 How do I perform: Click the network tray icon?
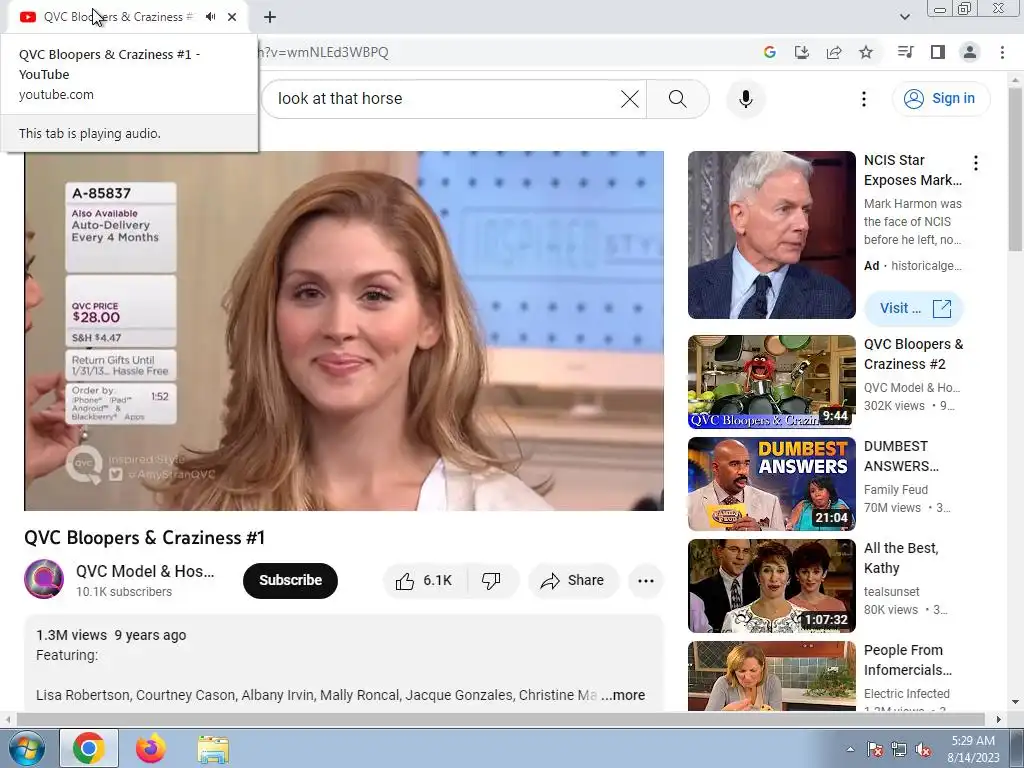point(899,749)
